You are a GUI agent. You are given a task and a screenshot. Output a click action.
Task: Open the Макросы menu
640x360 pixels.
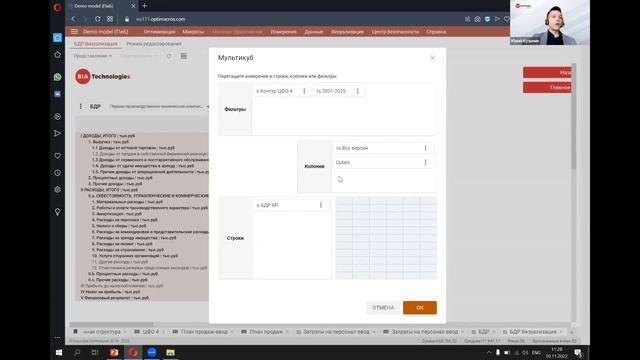click(x=193, y=31)
